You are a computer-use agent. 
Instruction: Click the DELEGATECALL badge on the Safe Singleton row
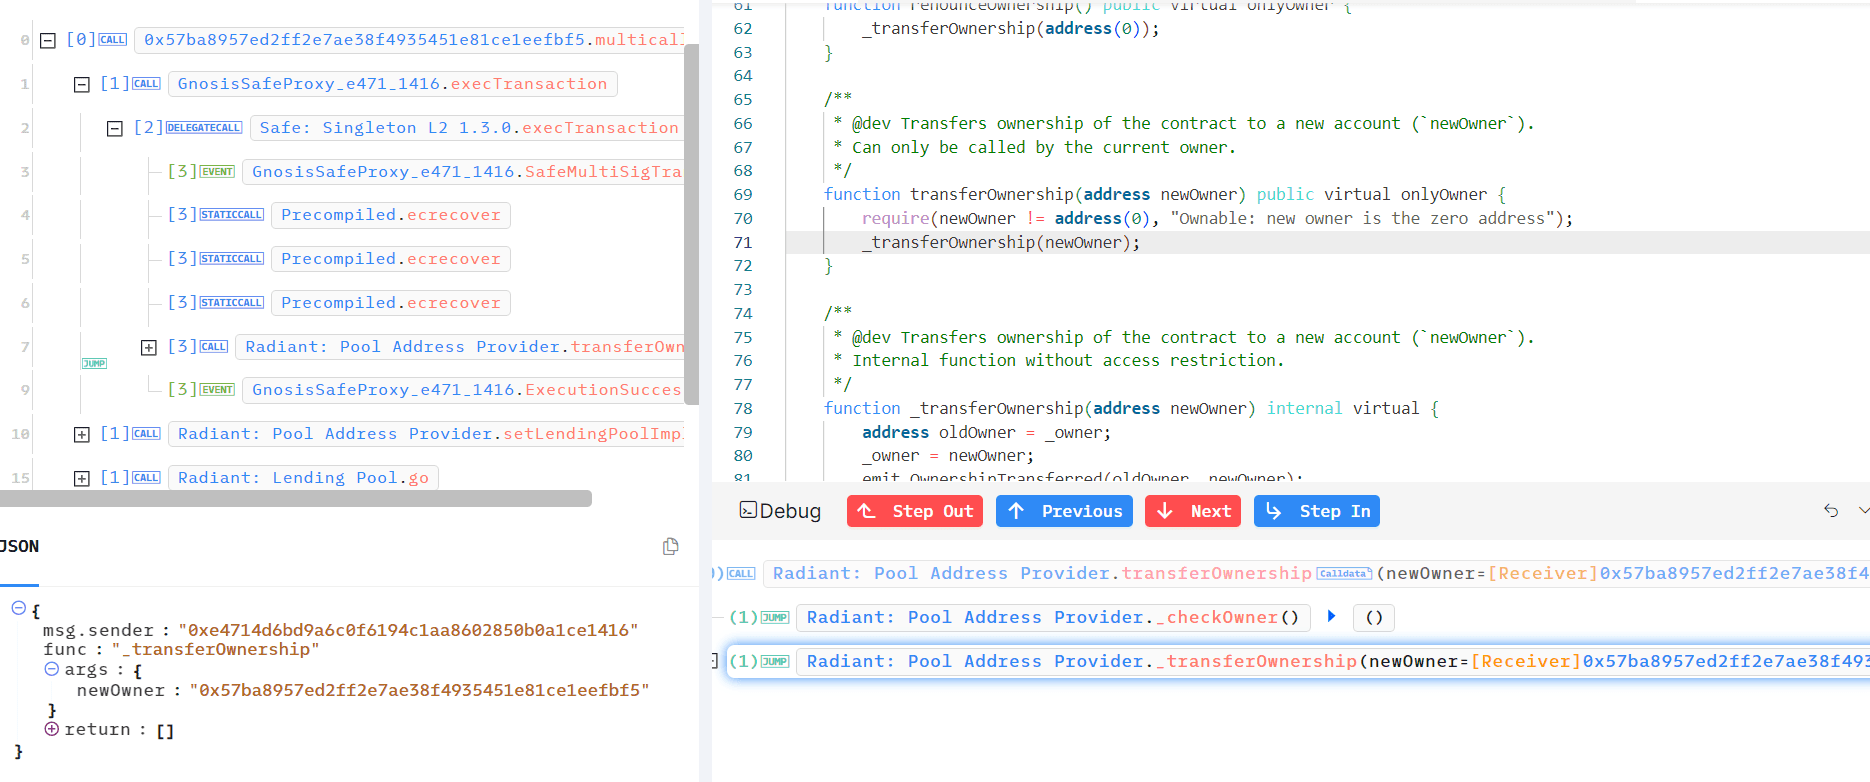click(204, 128)
